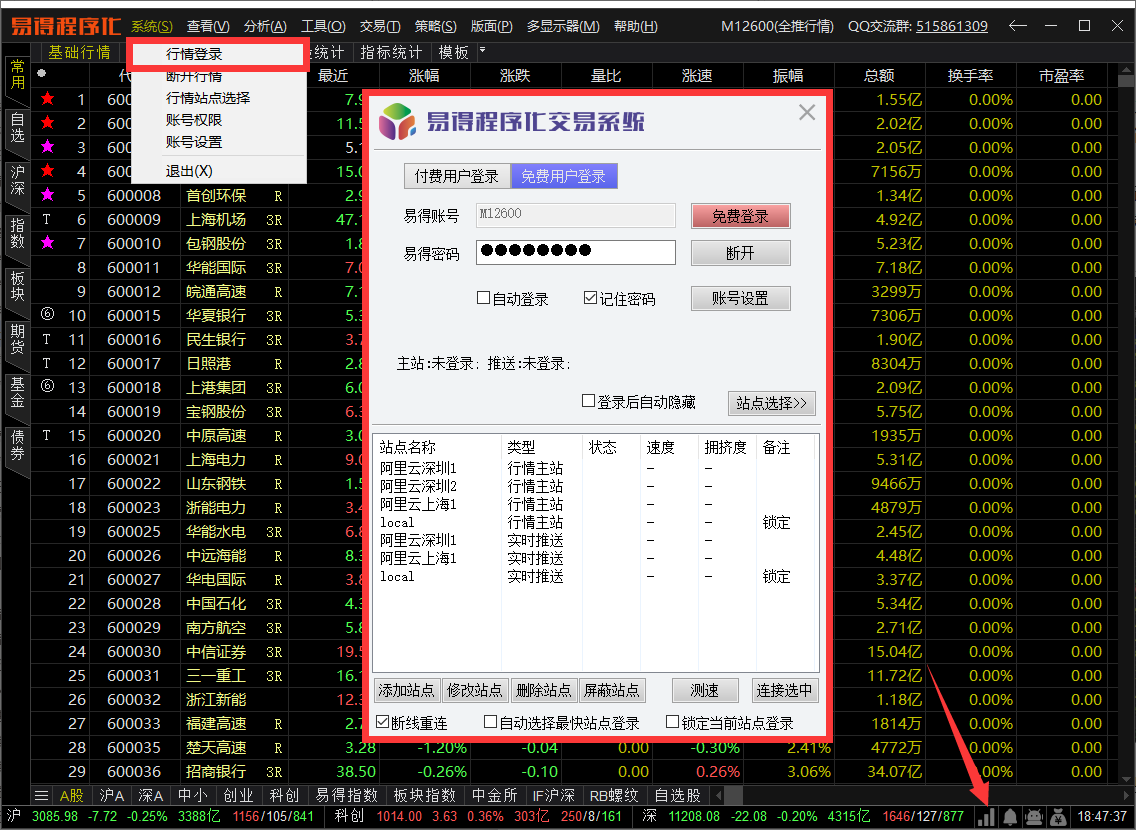Click the magenta star marker on row 7
1136x830 pixels.
pyautogui.click(x=48, y=242)
